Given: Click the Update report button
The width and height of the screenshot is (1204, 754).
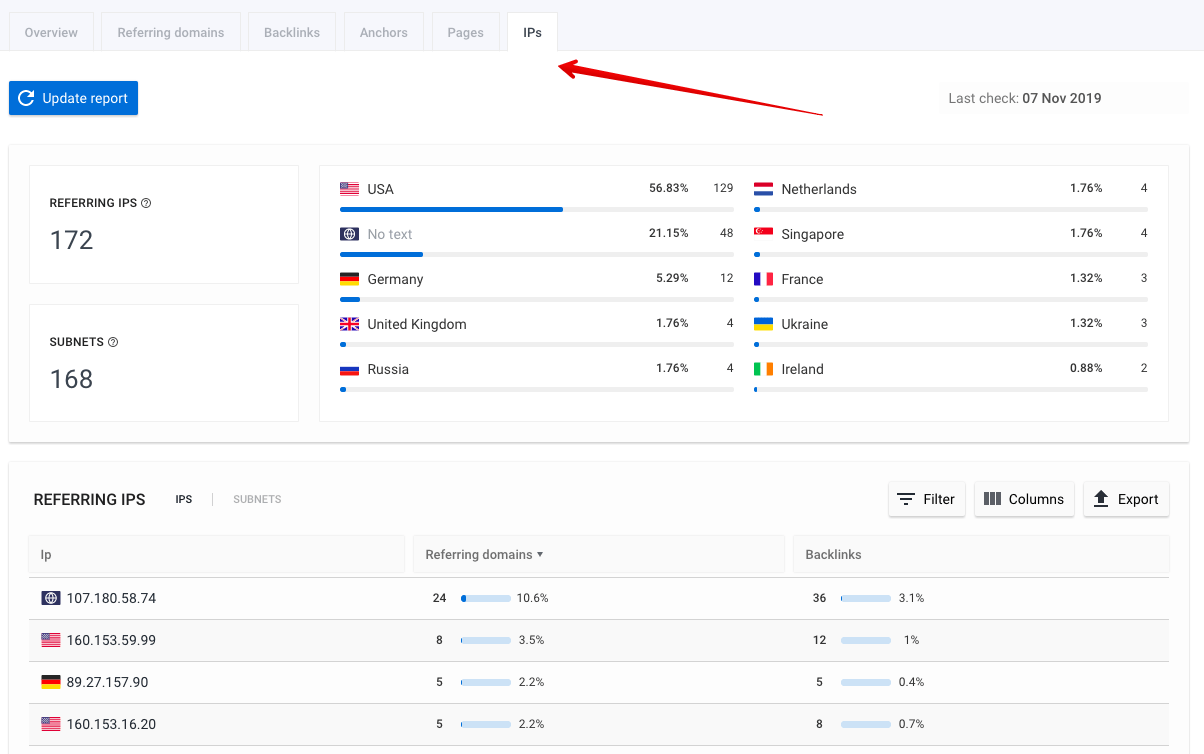Looking at the screenshot, I should click(73, 98).
